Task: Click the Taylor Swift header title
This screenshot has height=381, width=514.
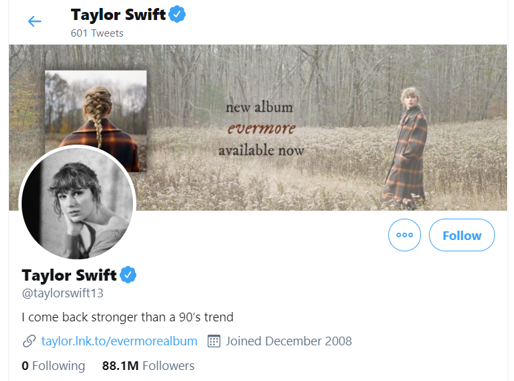Action: pos(118,15)
